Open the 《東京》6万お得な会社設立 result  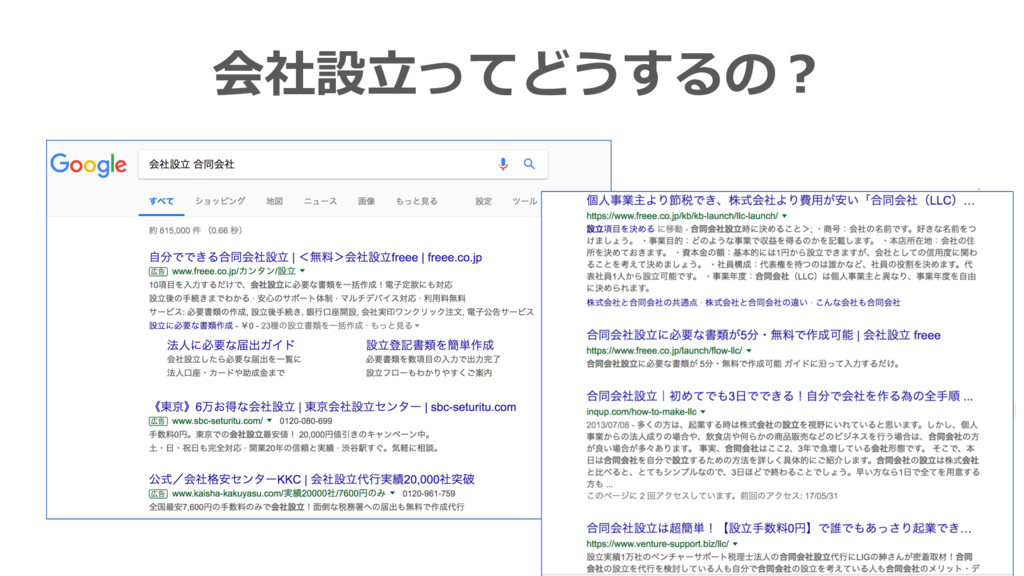tap(332, 407)
